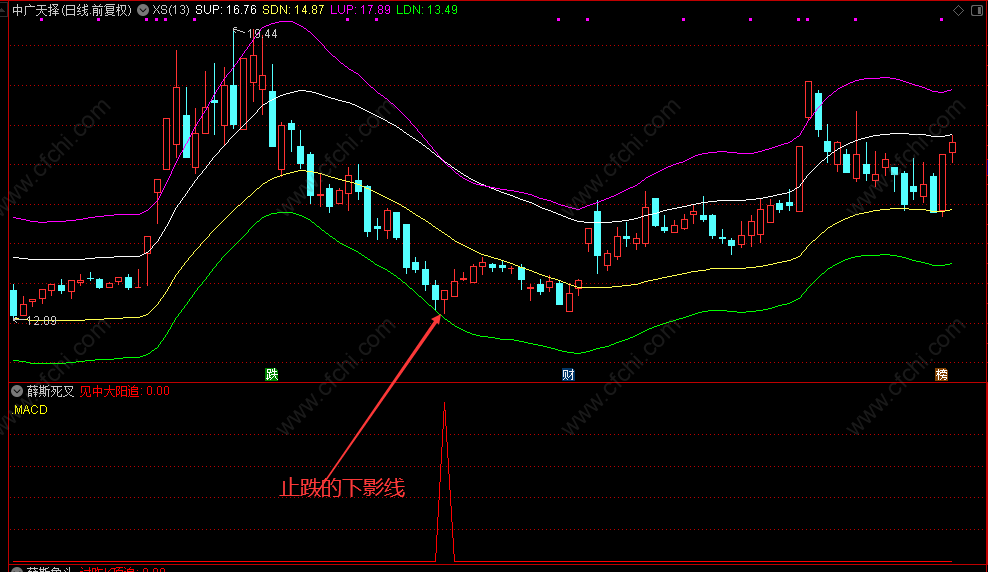Viewport: 988px width, 572px height.
Task: Click the chart title 中广天择(日线.前复权)
Action: click(x=72, y=10)
